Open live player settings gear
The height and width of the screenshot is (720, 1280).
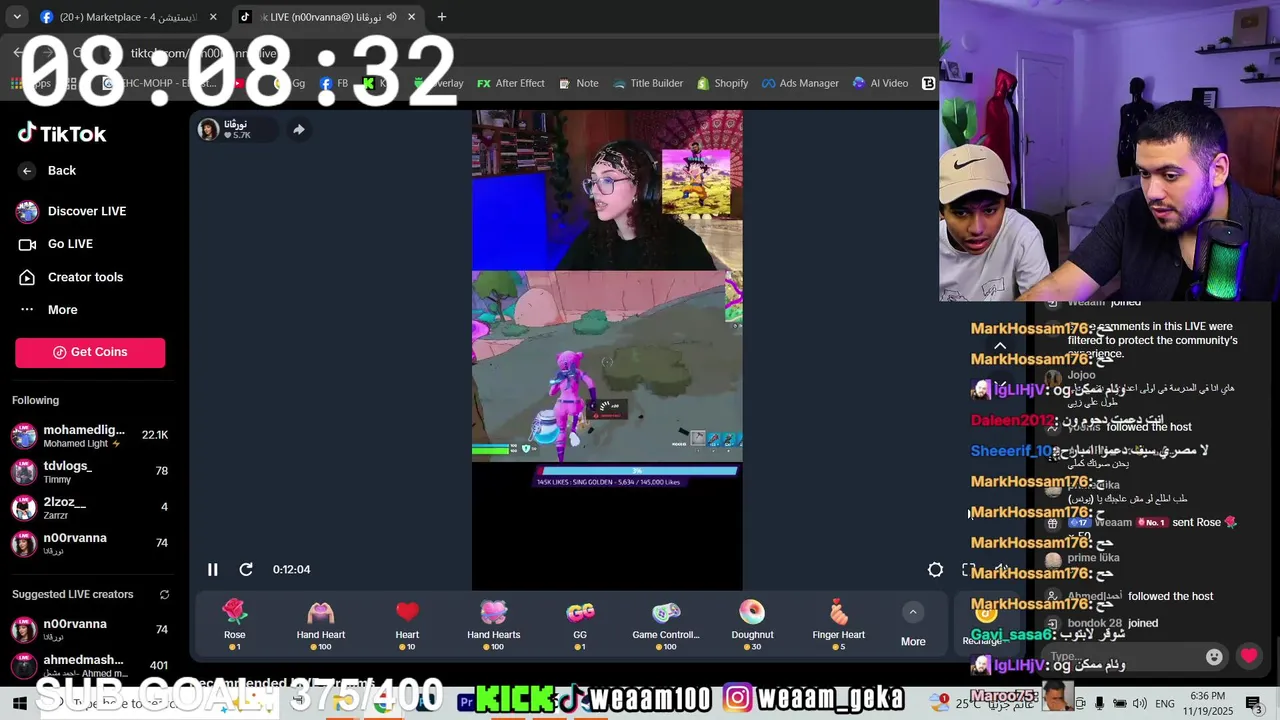click(935, 569)
